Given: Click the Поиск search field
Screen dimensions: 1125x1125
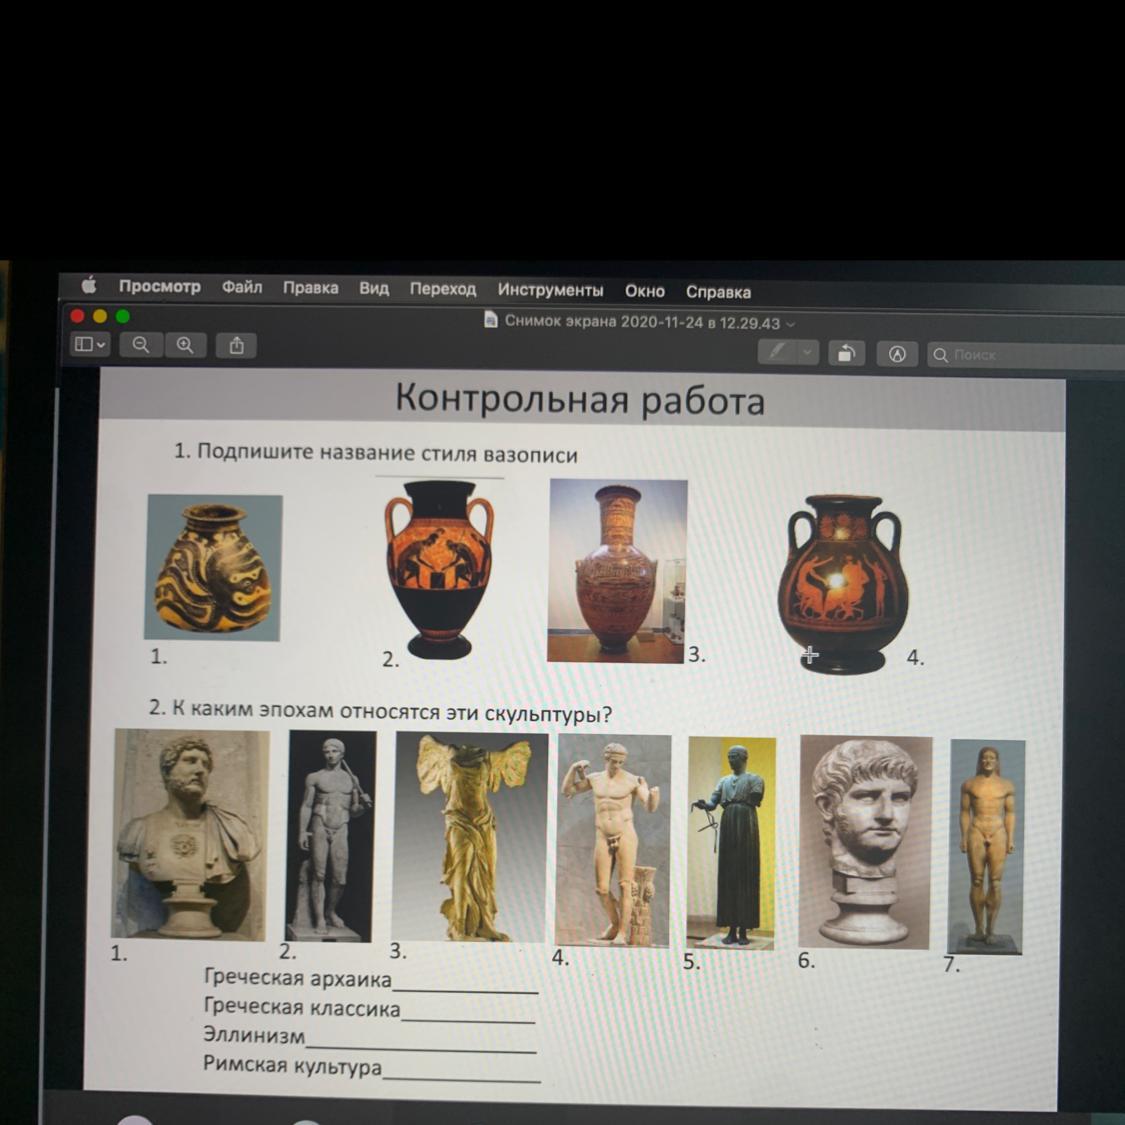Looking at the screenshot, I should click(1026, 355).
